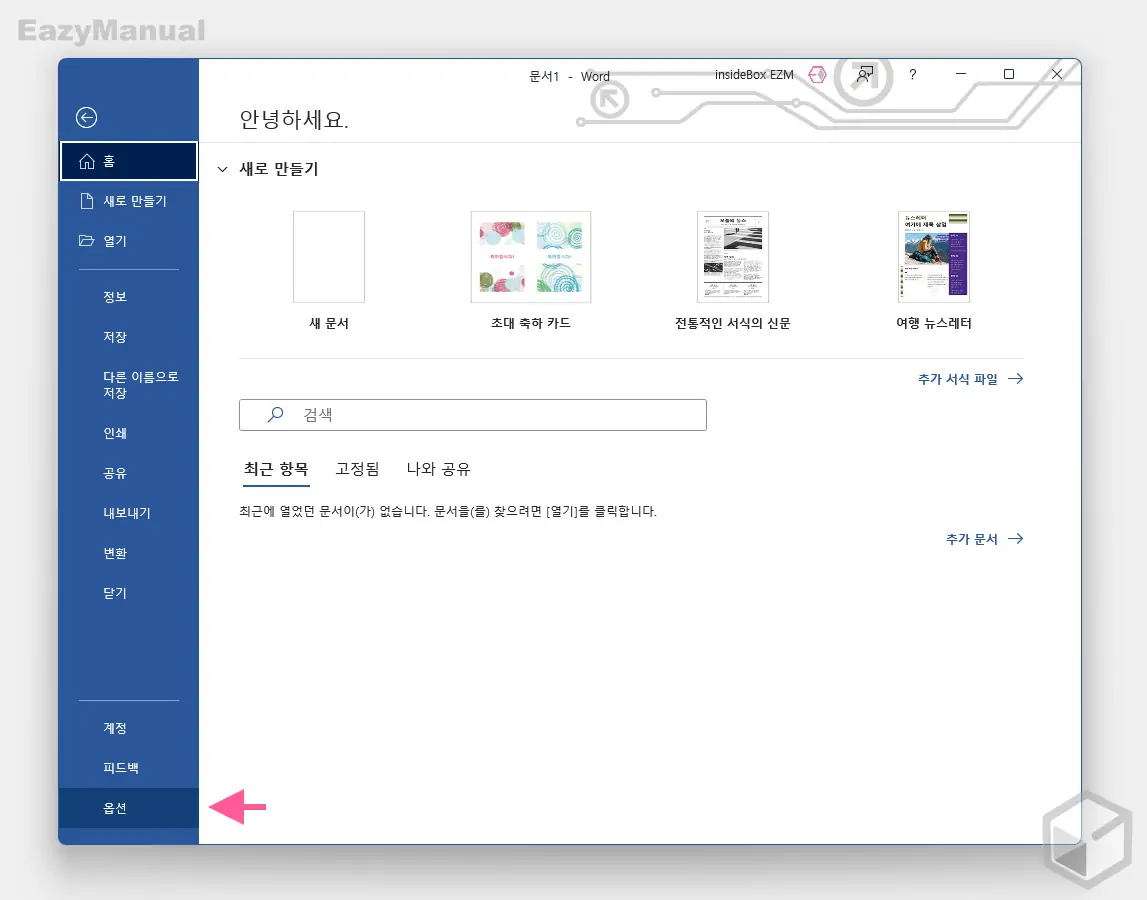Click the person feedback icon in title bar

tap(865, 75)
